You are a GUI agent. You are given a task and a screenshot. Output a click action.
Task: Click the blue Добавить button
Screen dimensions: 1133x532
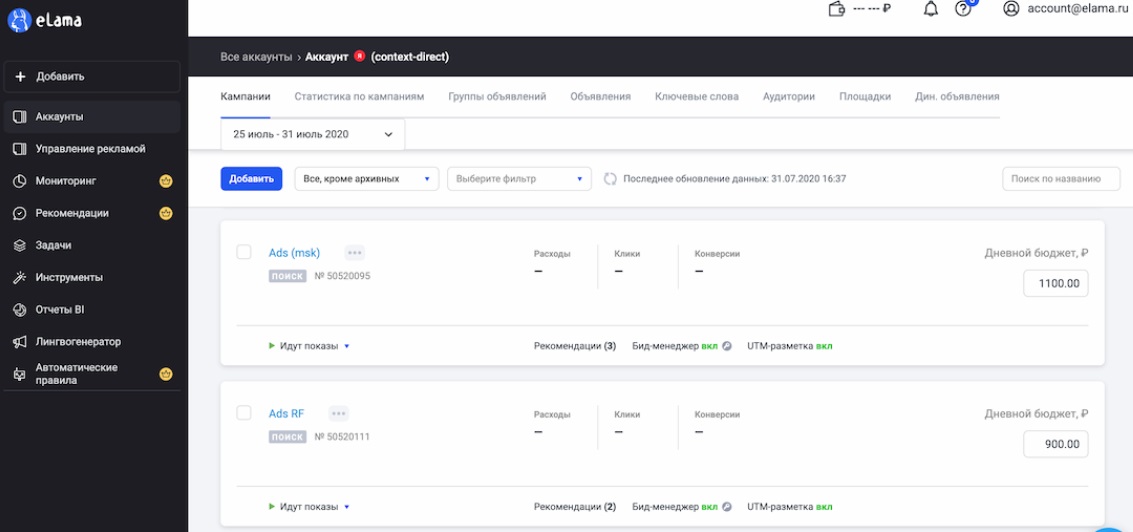[x=251, y=179]
